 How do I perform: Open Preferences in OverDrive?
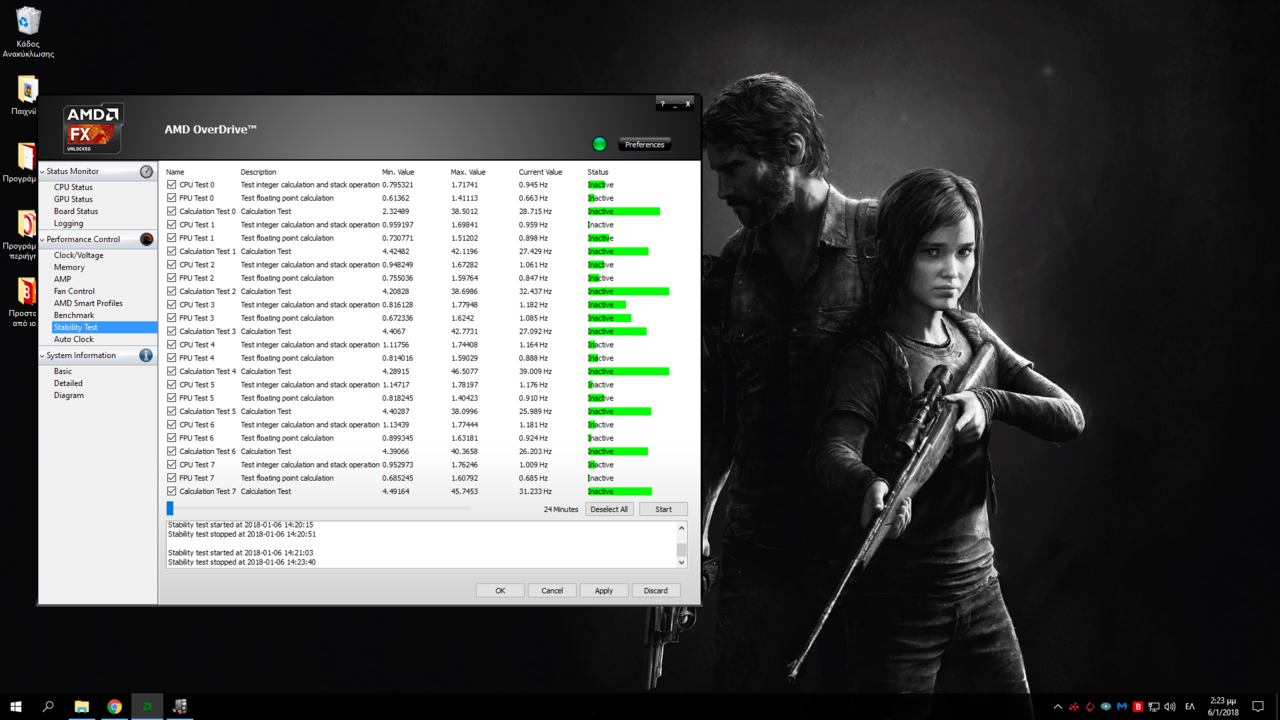[644, 144]
